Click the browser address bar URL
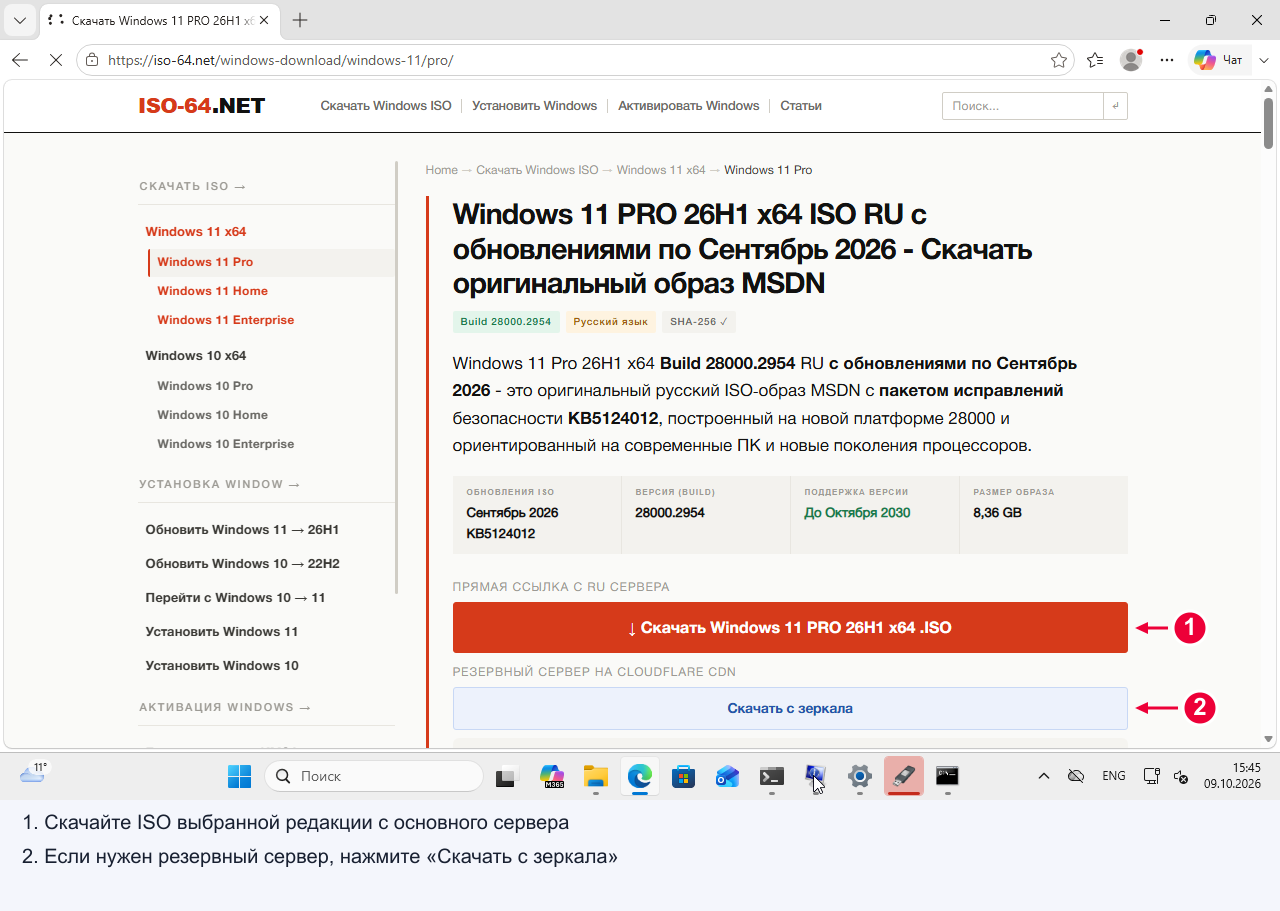 pos(281,60)
